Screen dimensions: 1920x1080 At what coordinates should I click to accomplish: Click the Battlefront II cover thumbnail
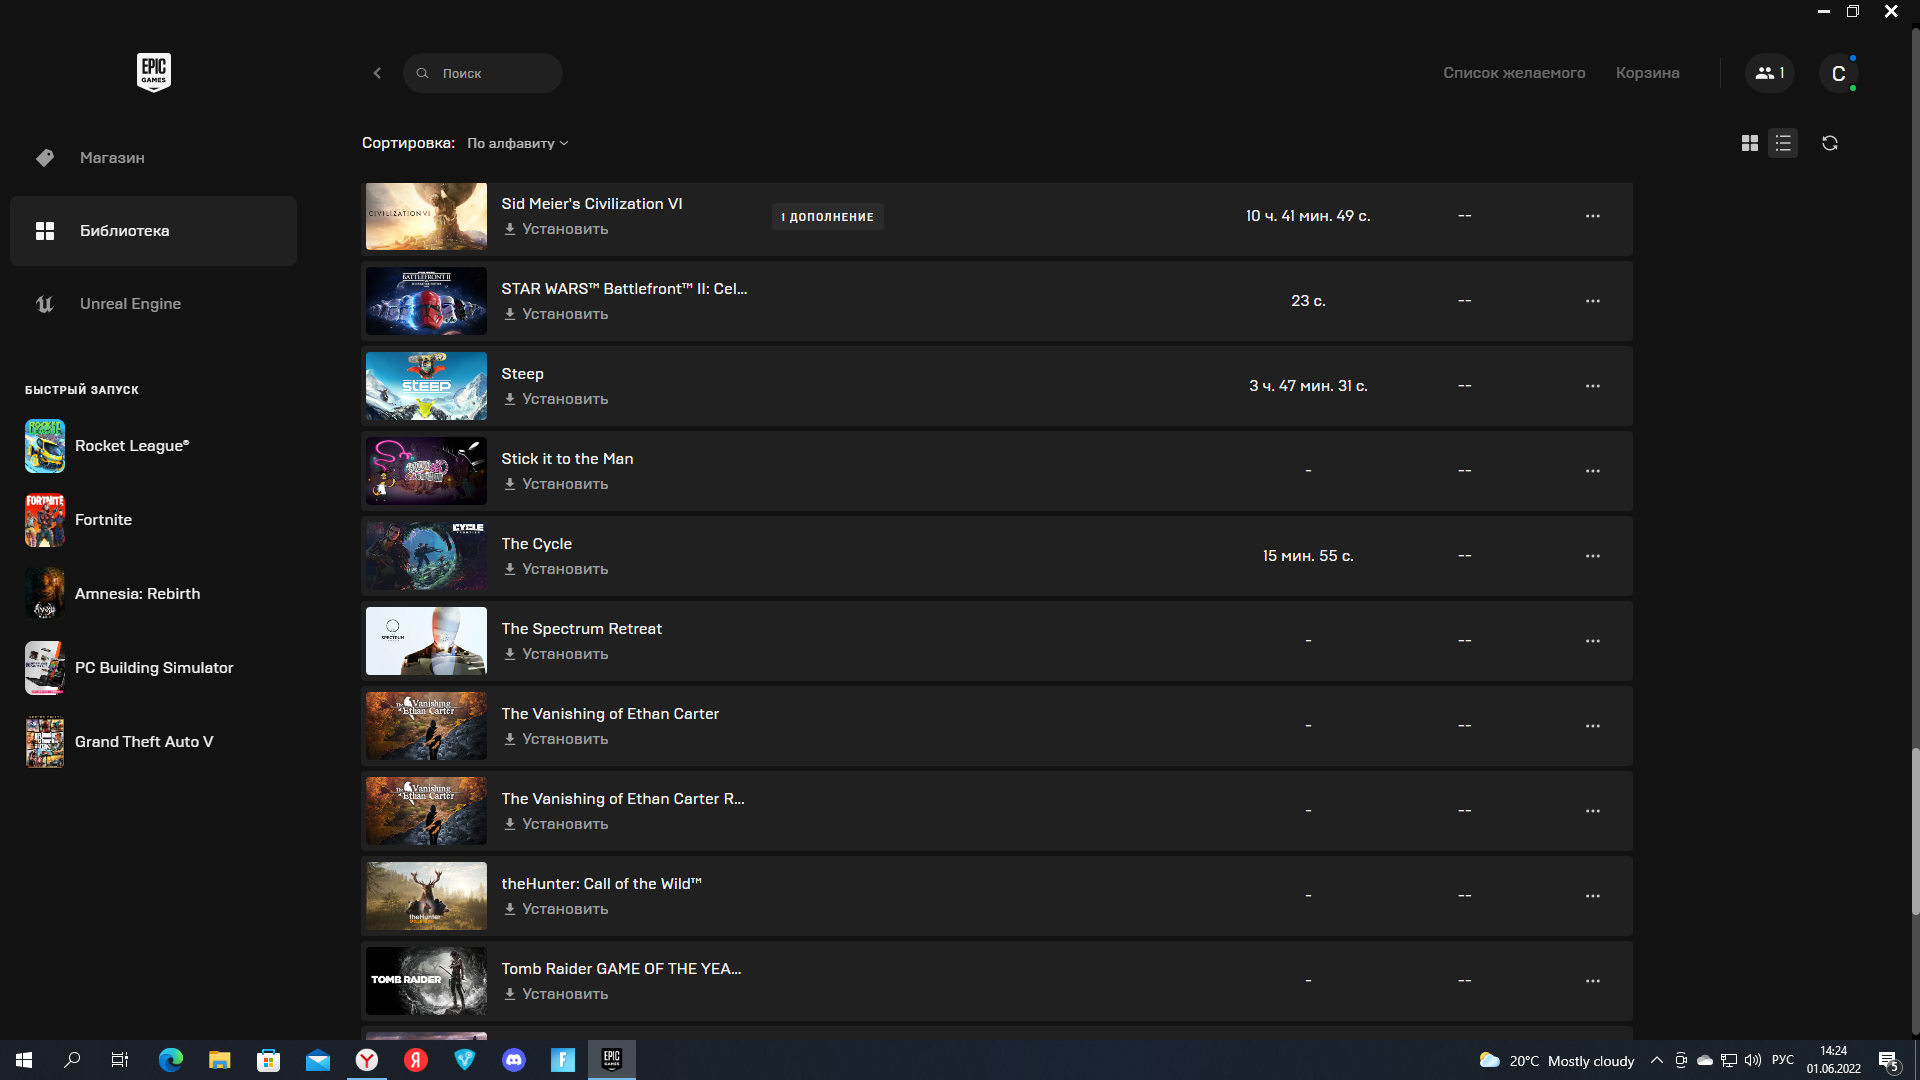coord(426,301)
